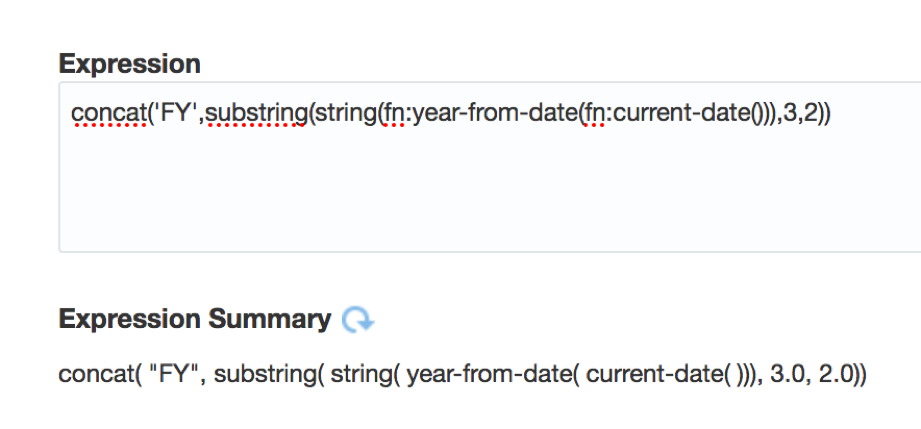Viewport: 921px width, 429px height.
Task: Click the first underlined 'fn' in the Expression field
Action: pyautogui.click(x=393, y=114)
